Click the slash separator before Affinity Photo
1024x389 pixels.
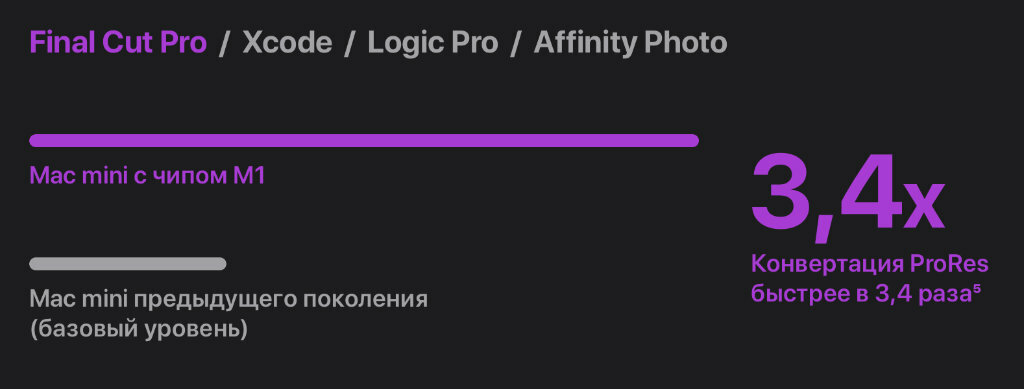[516, 44]
